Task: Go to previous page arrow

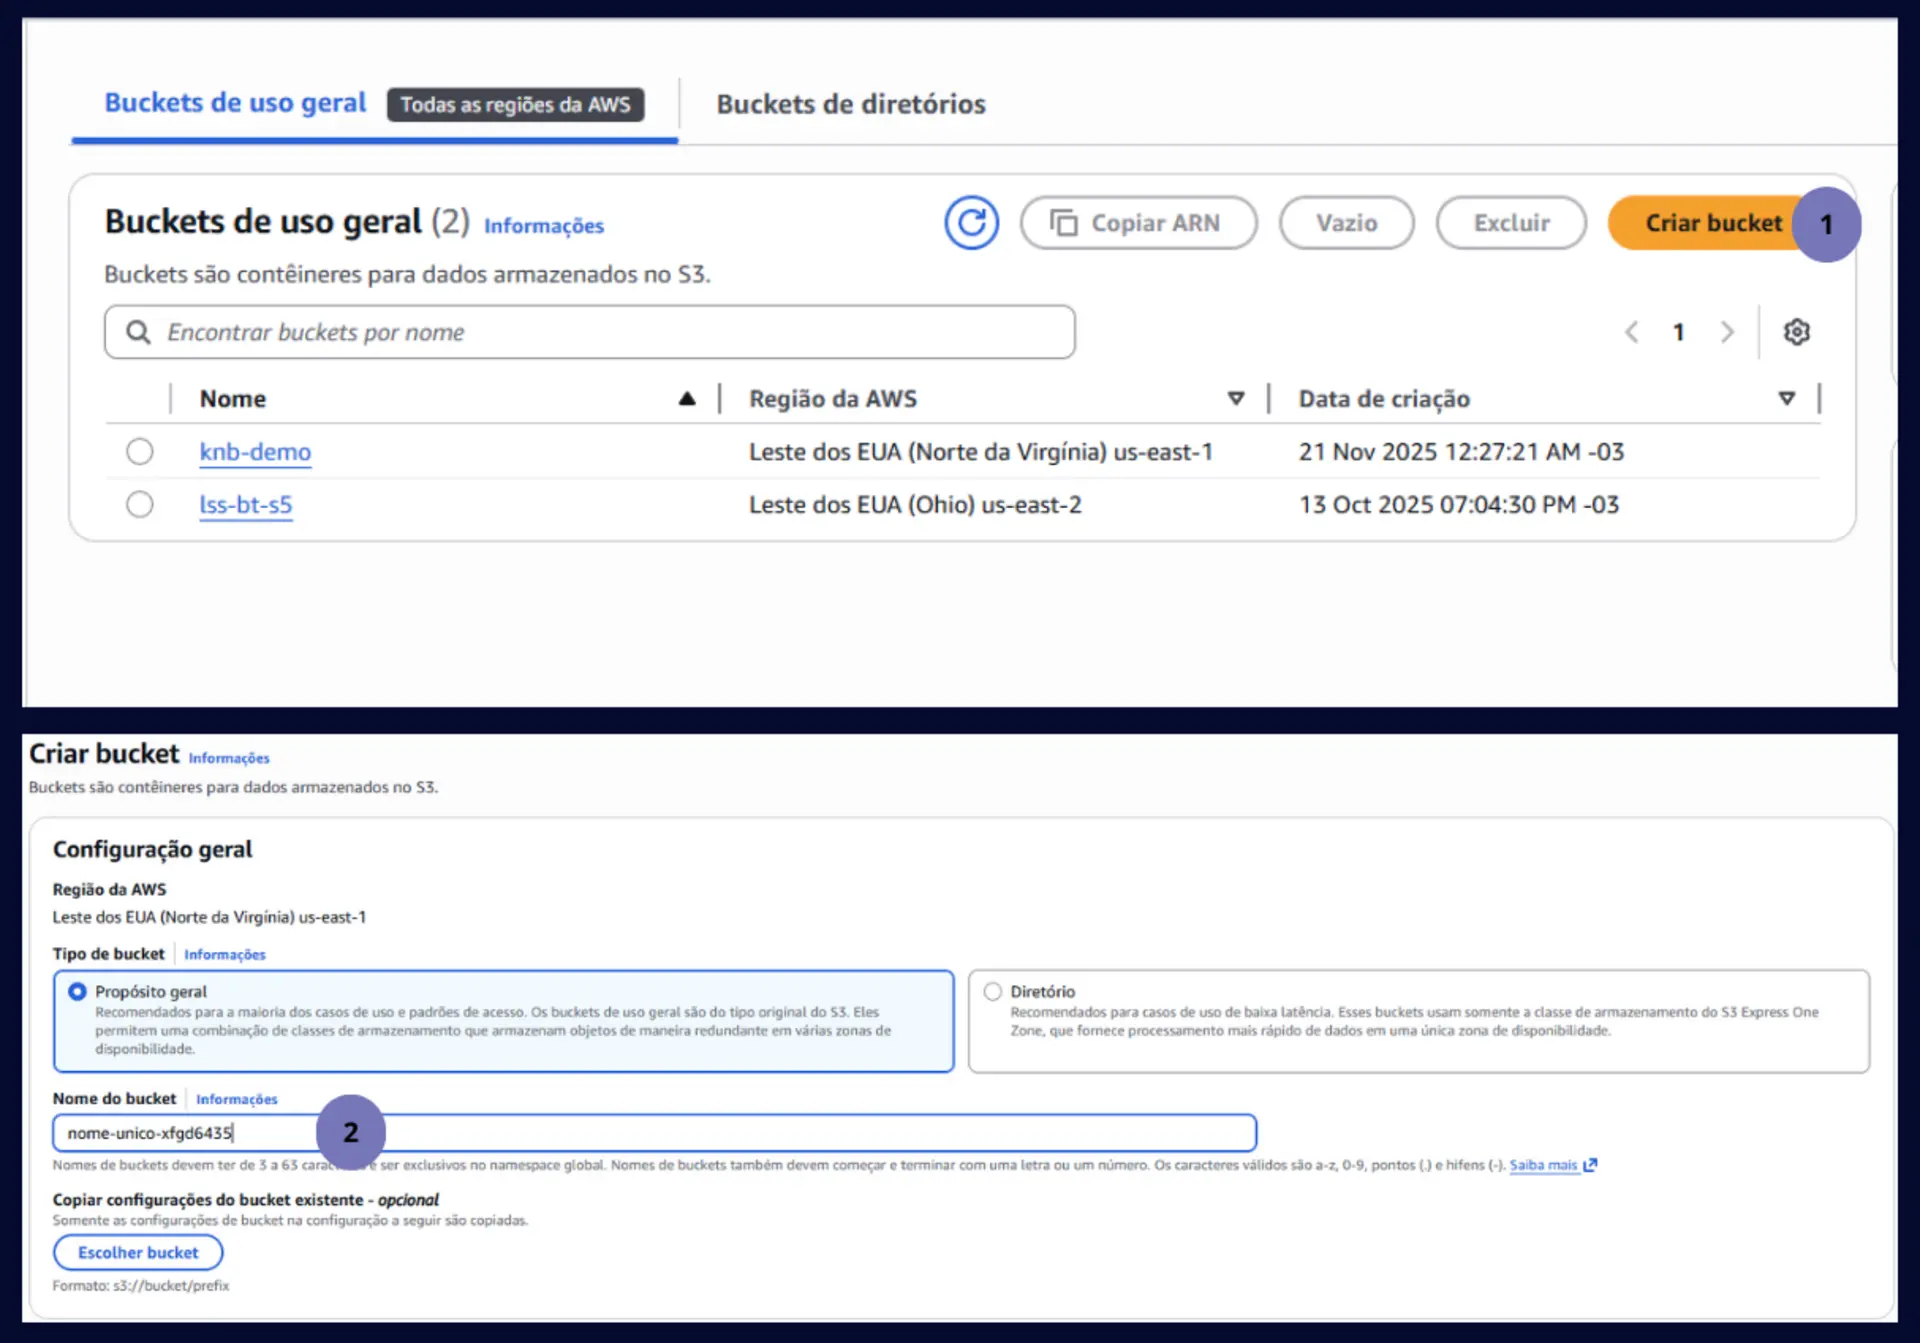Action: pos(1631,332)
